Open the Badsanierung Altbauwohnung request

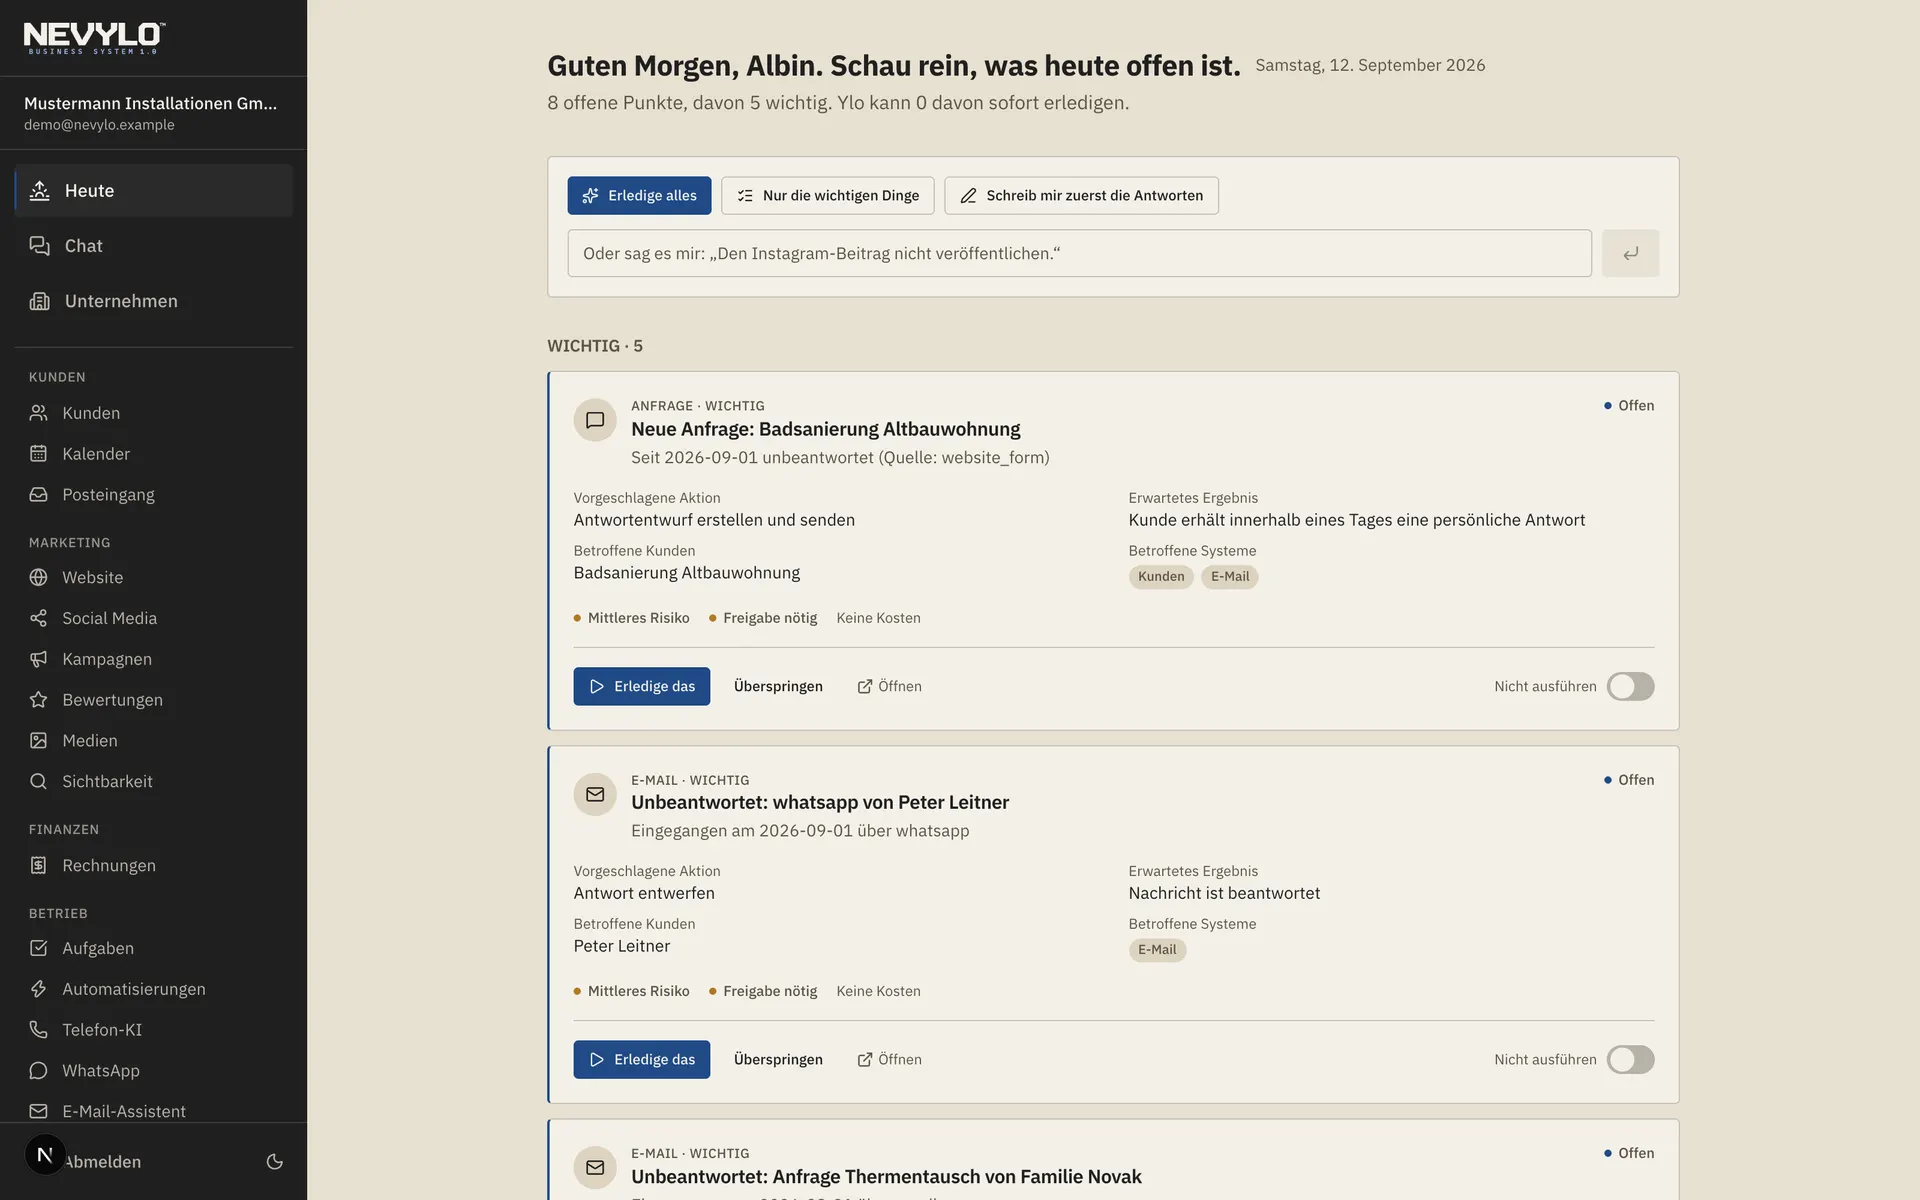(890, 687)
